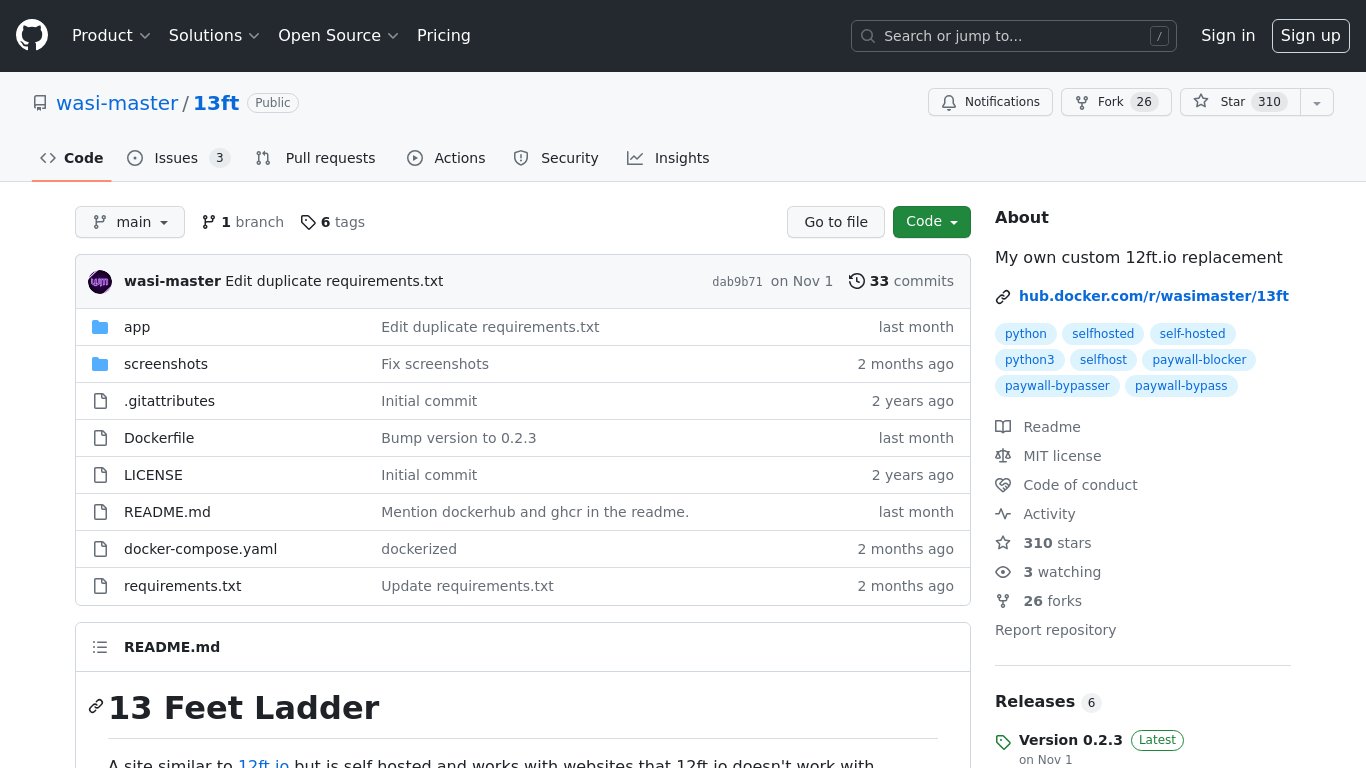1366x768 pixels.
Task: Select the screenshots folder icon
Action: click(x=100, y=364)
